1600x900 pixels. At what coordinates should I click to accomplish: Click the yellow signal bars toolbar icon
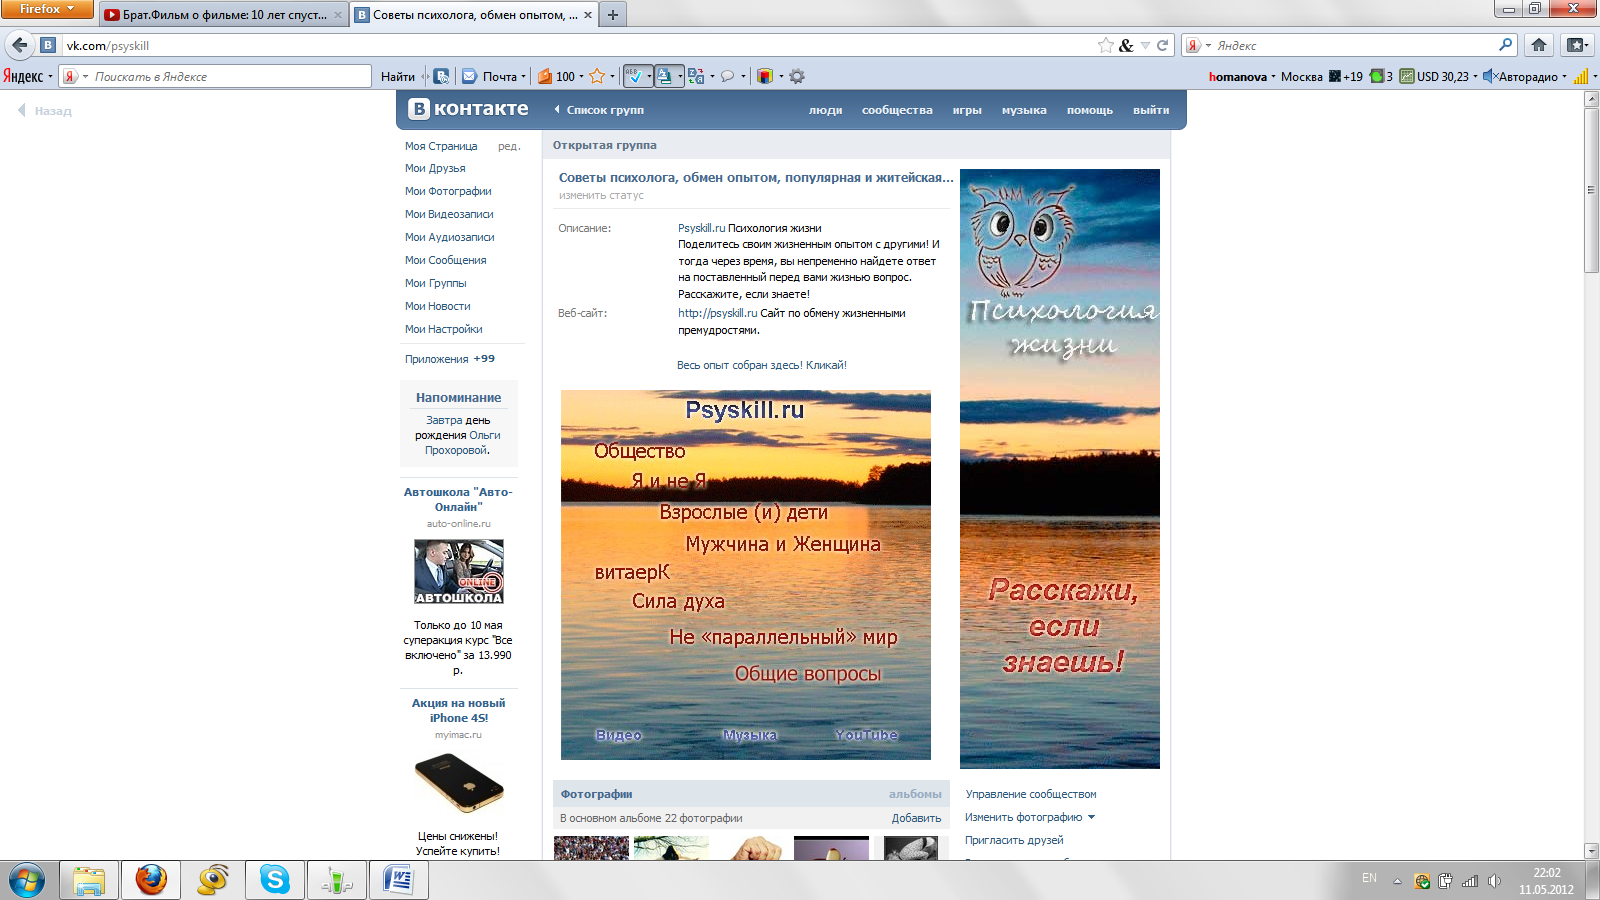(x=1581, y=76)
